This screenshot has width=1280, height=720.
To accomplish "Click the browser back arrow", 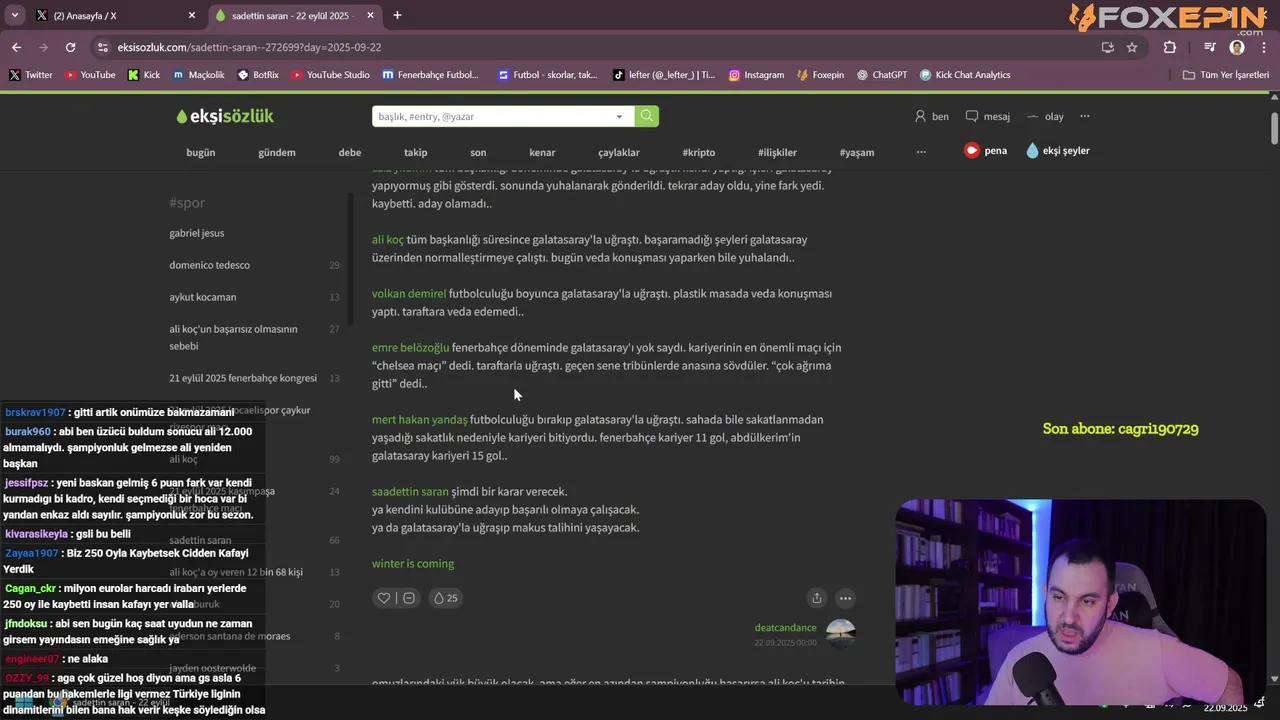I will click(x=16, y=47).
